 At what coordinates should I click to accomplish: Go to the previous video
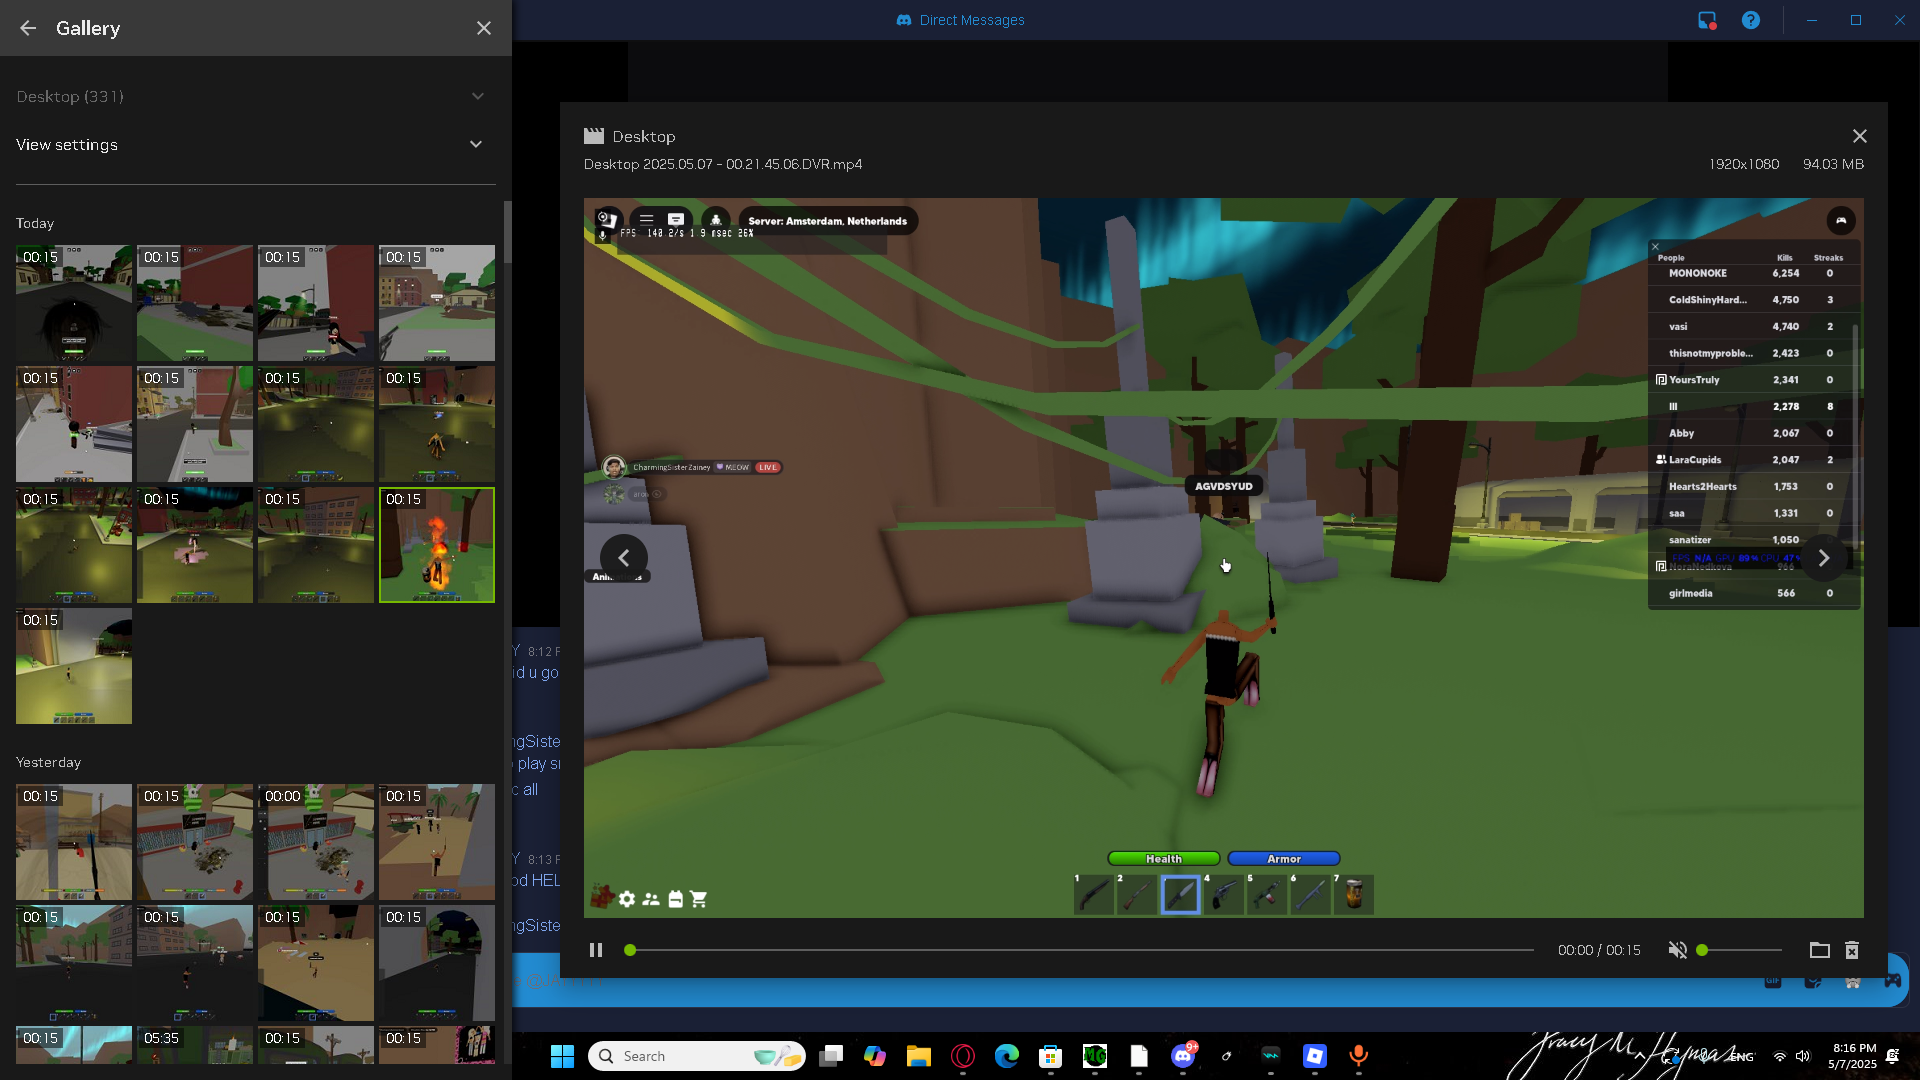coord(624,558)
